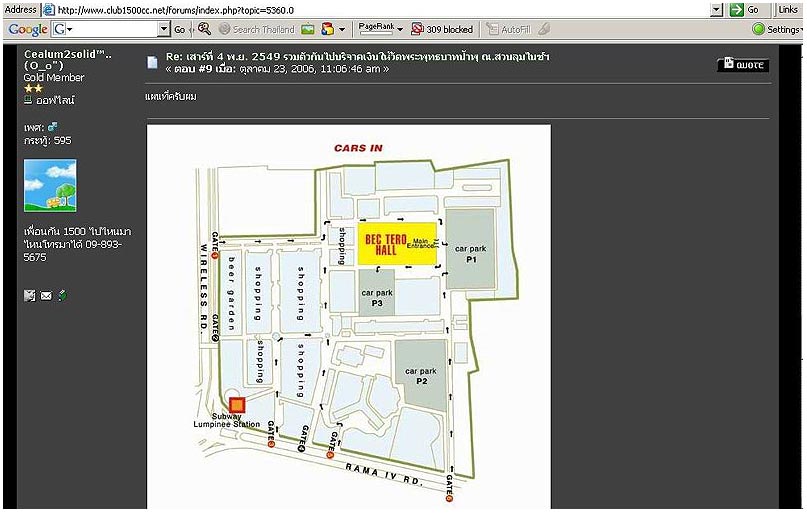Click the email envelope icon

click(46, 295)
